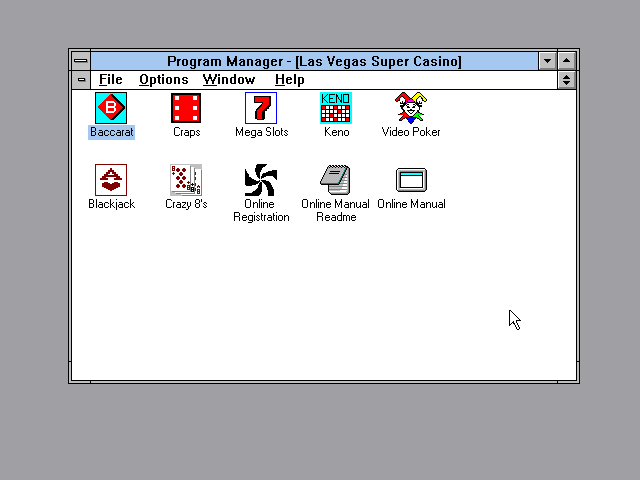Screen dimensions: 640x480
Task: Click the 'Mega Slots' label text
Action: pos(262,132)
